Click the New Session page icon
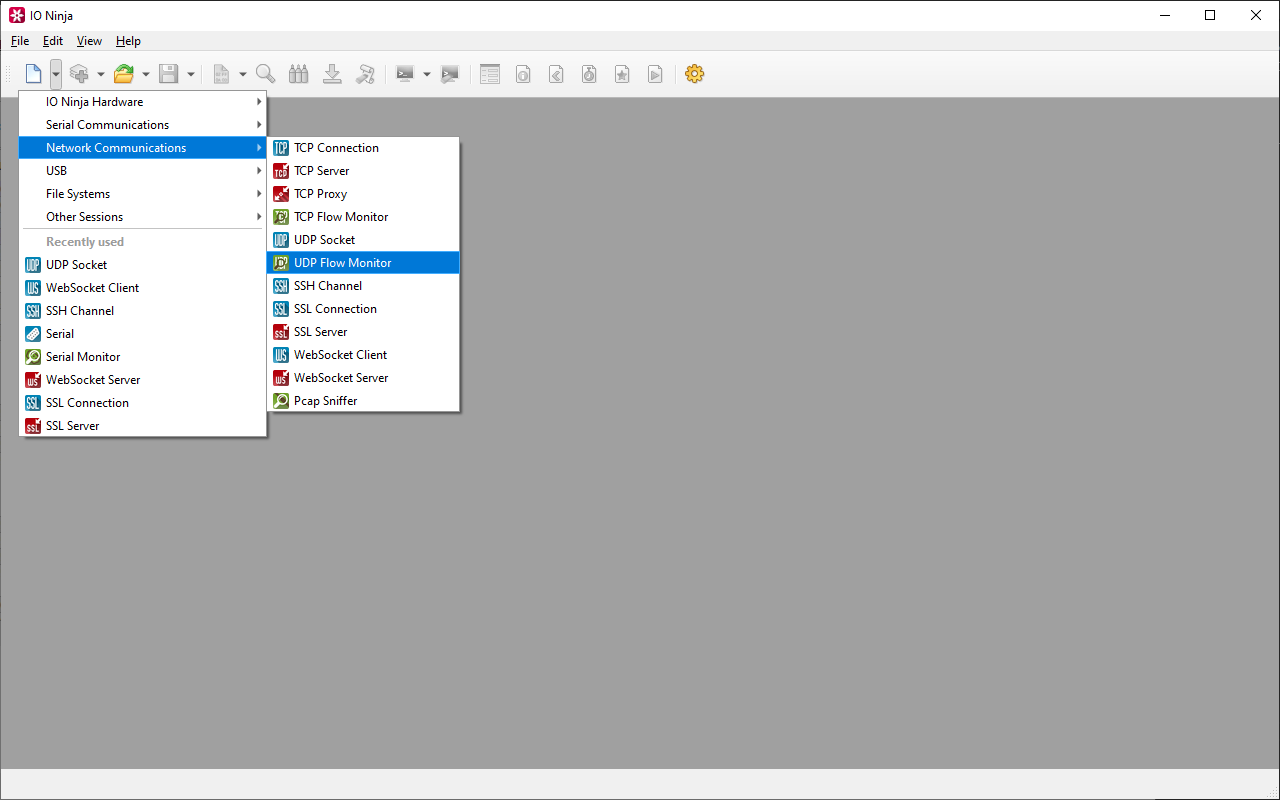 34,74
